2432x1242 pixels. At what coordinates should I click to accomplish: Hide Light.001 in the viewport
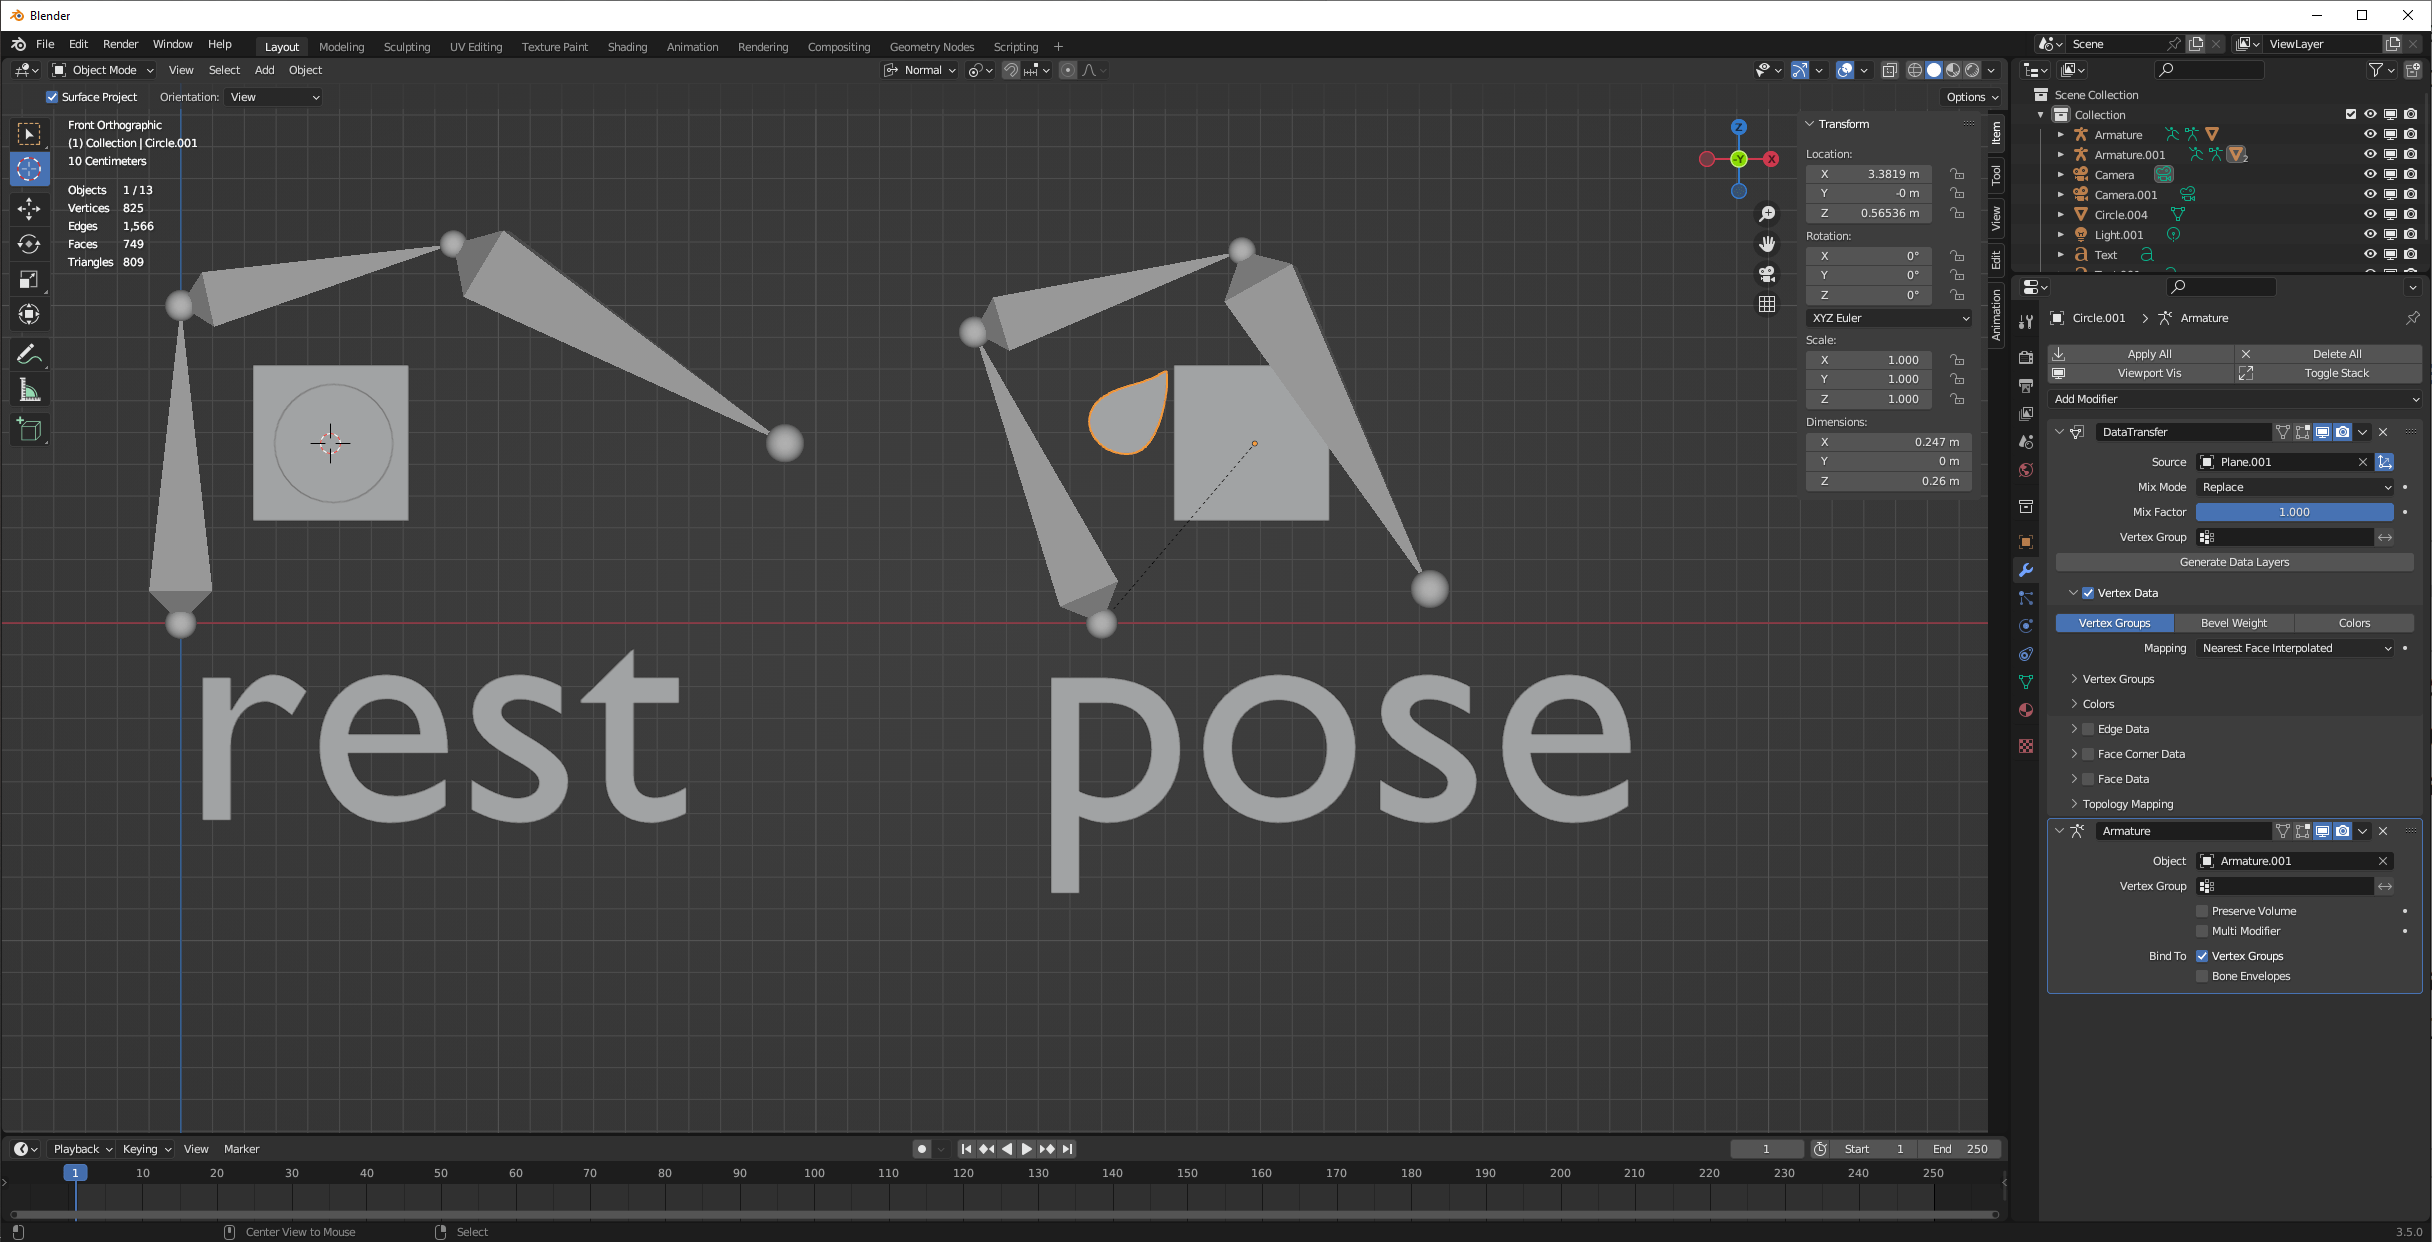tap(2369, 235)
